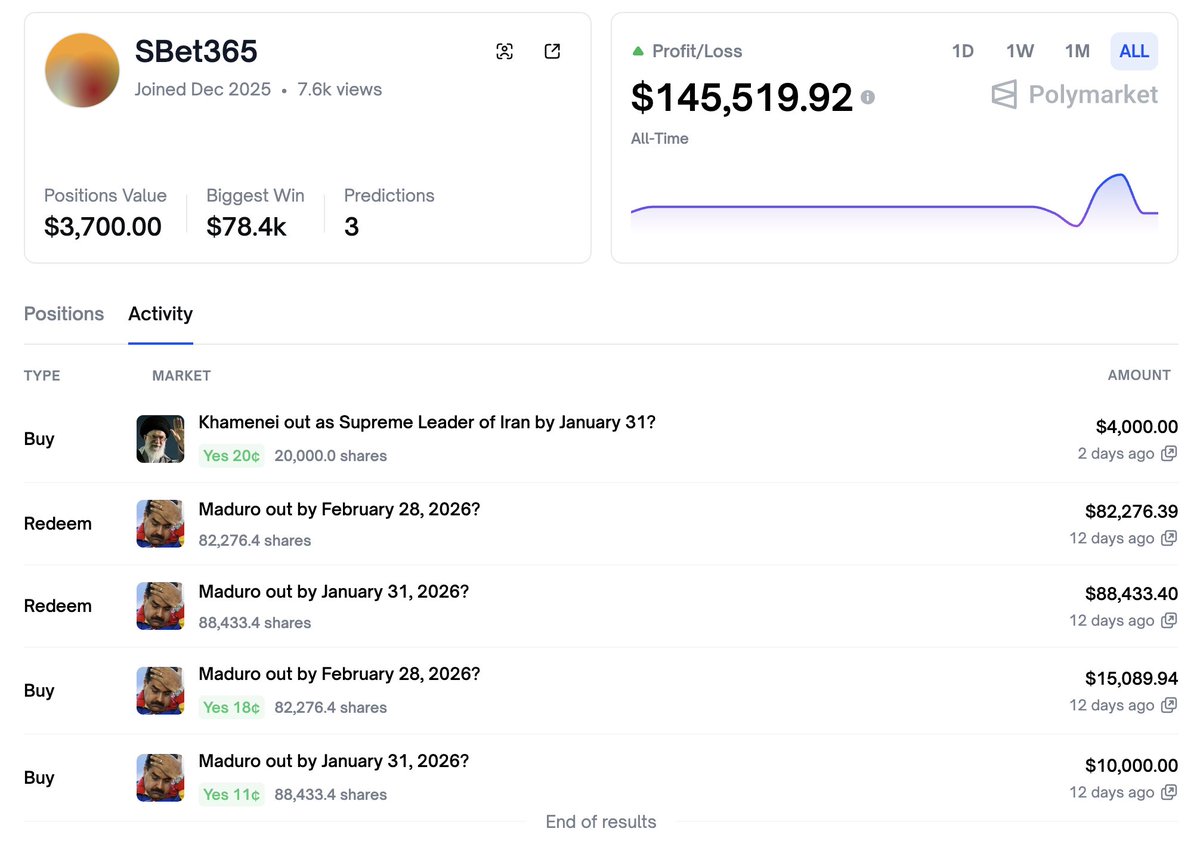
Task: Open transaction link for $10,000.00 buy
Action: click(1169, 793)
